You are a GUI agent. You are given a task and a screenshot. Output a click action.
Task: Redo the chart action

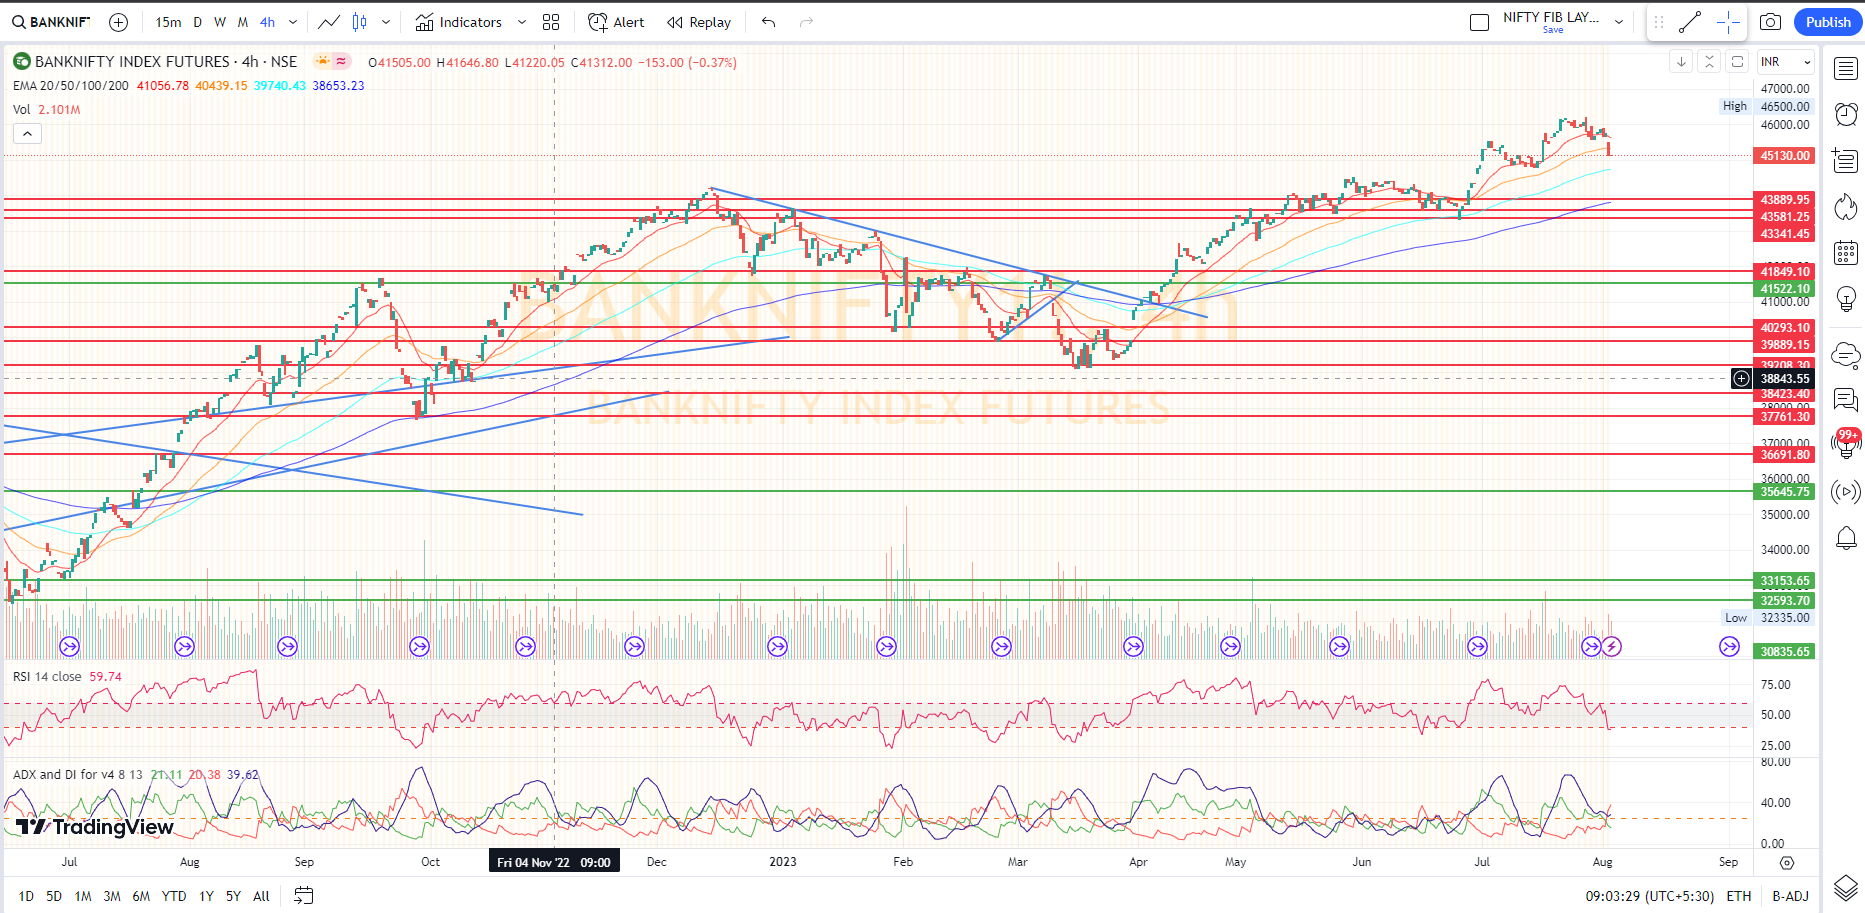tap(806, 22)
